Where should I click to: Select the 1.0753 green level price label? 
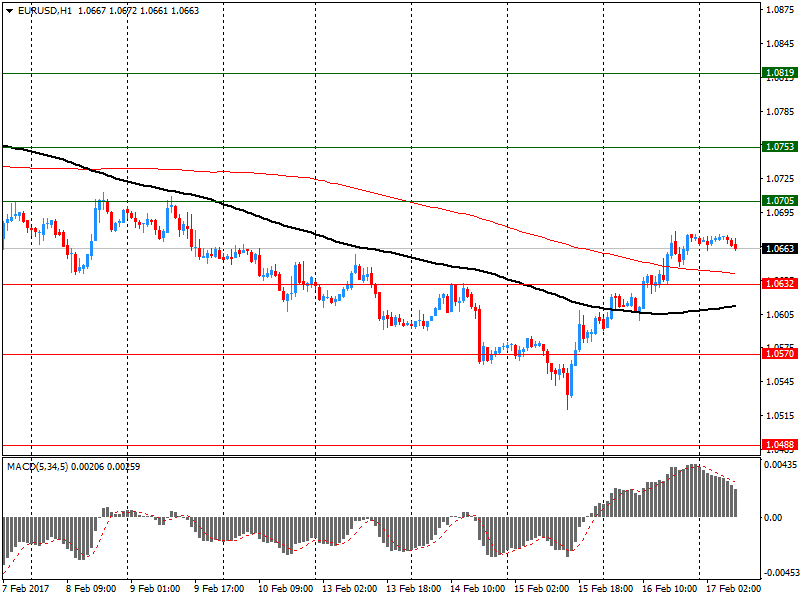[780, 147]
